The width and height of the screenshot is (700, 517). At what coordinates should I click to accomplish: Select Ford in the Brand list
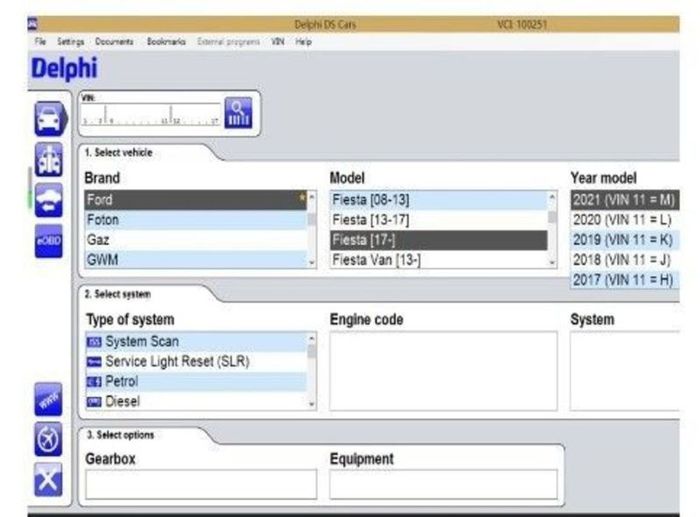click(196, 200)
